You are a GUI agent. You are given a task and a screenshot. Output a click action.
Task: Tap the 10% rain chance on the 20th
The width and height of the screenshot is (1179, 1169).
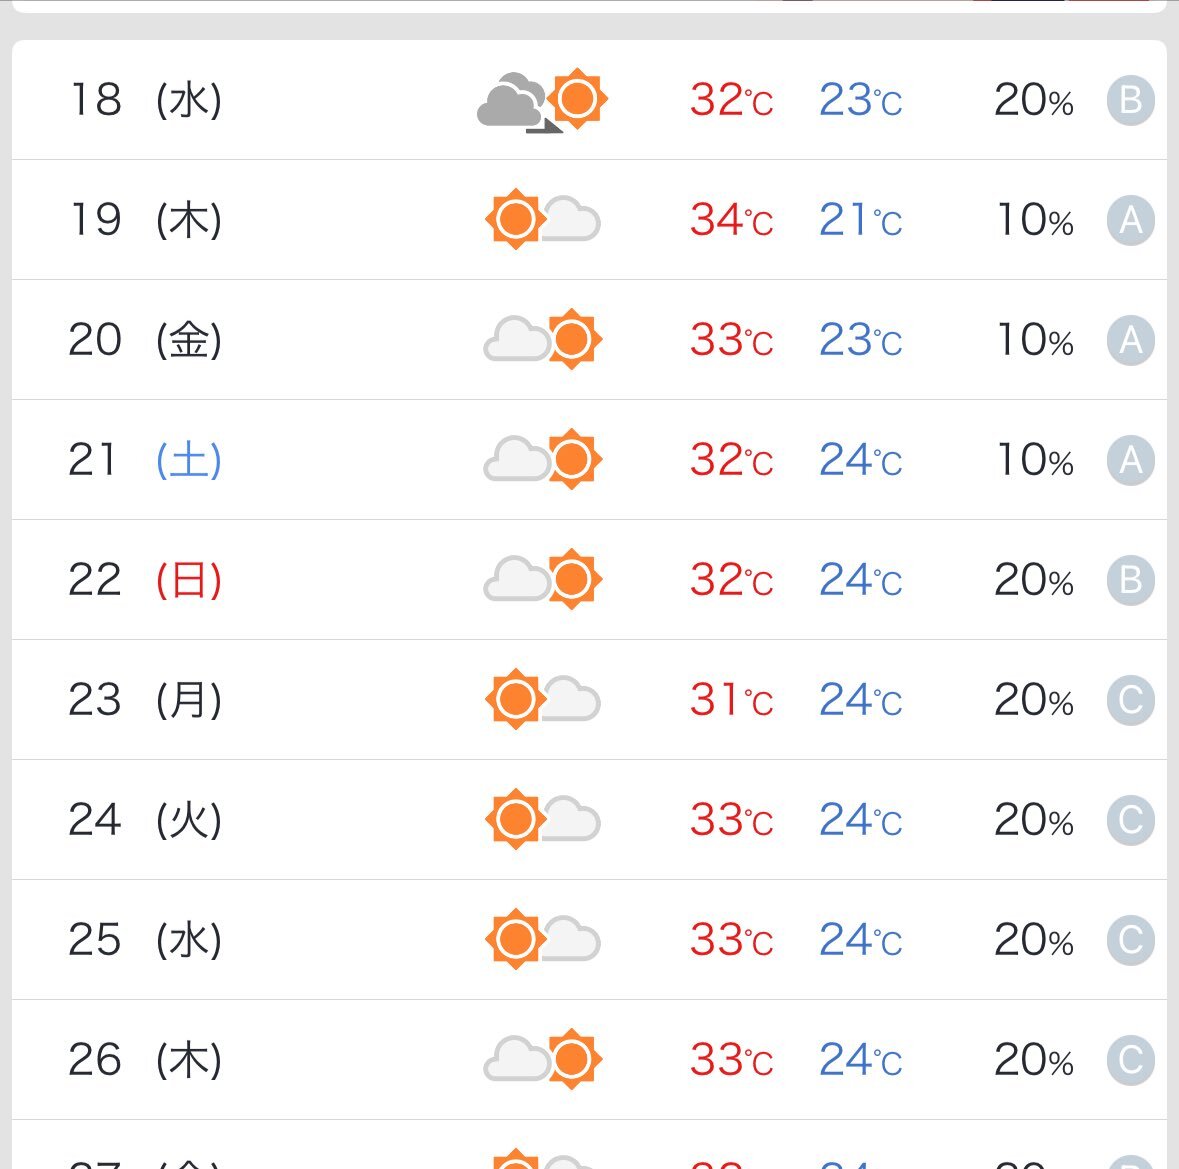tap(1035, 340)
